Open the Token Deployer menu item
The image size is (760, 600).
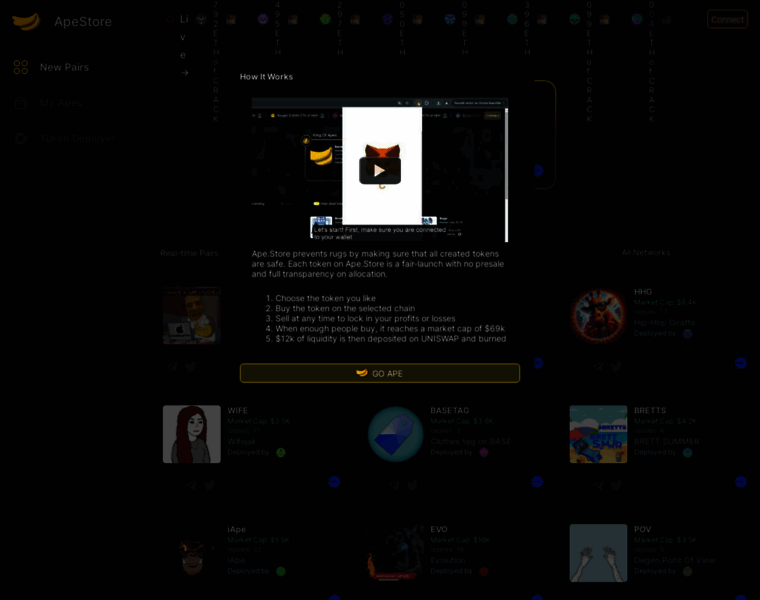[x=77, y=138]
